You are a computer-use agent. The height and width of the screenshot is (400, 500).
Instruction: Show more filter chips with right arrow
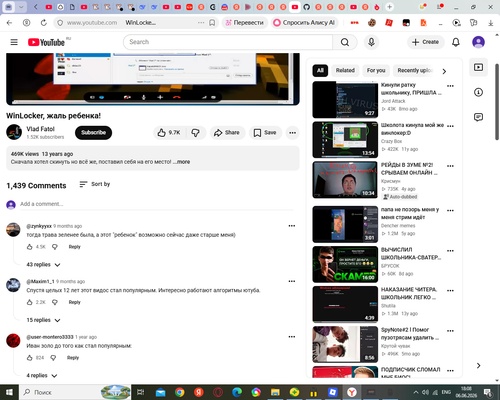coord(444,71)
